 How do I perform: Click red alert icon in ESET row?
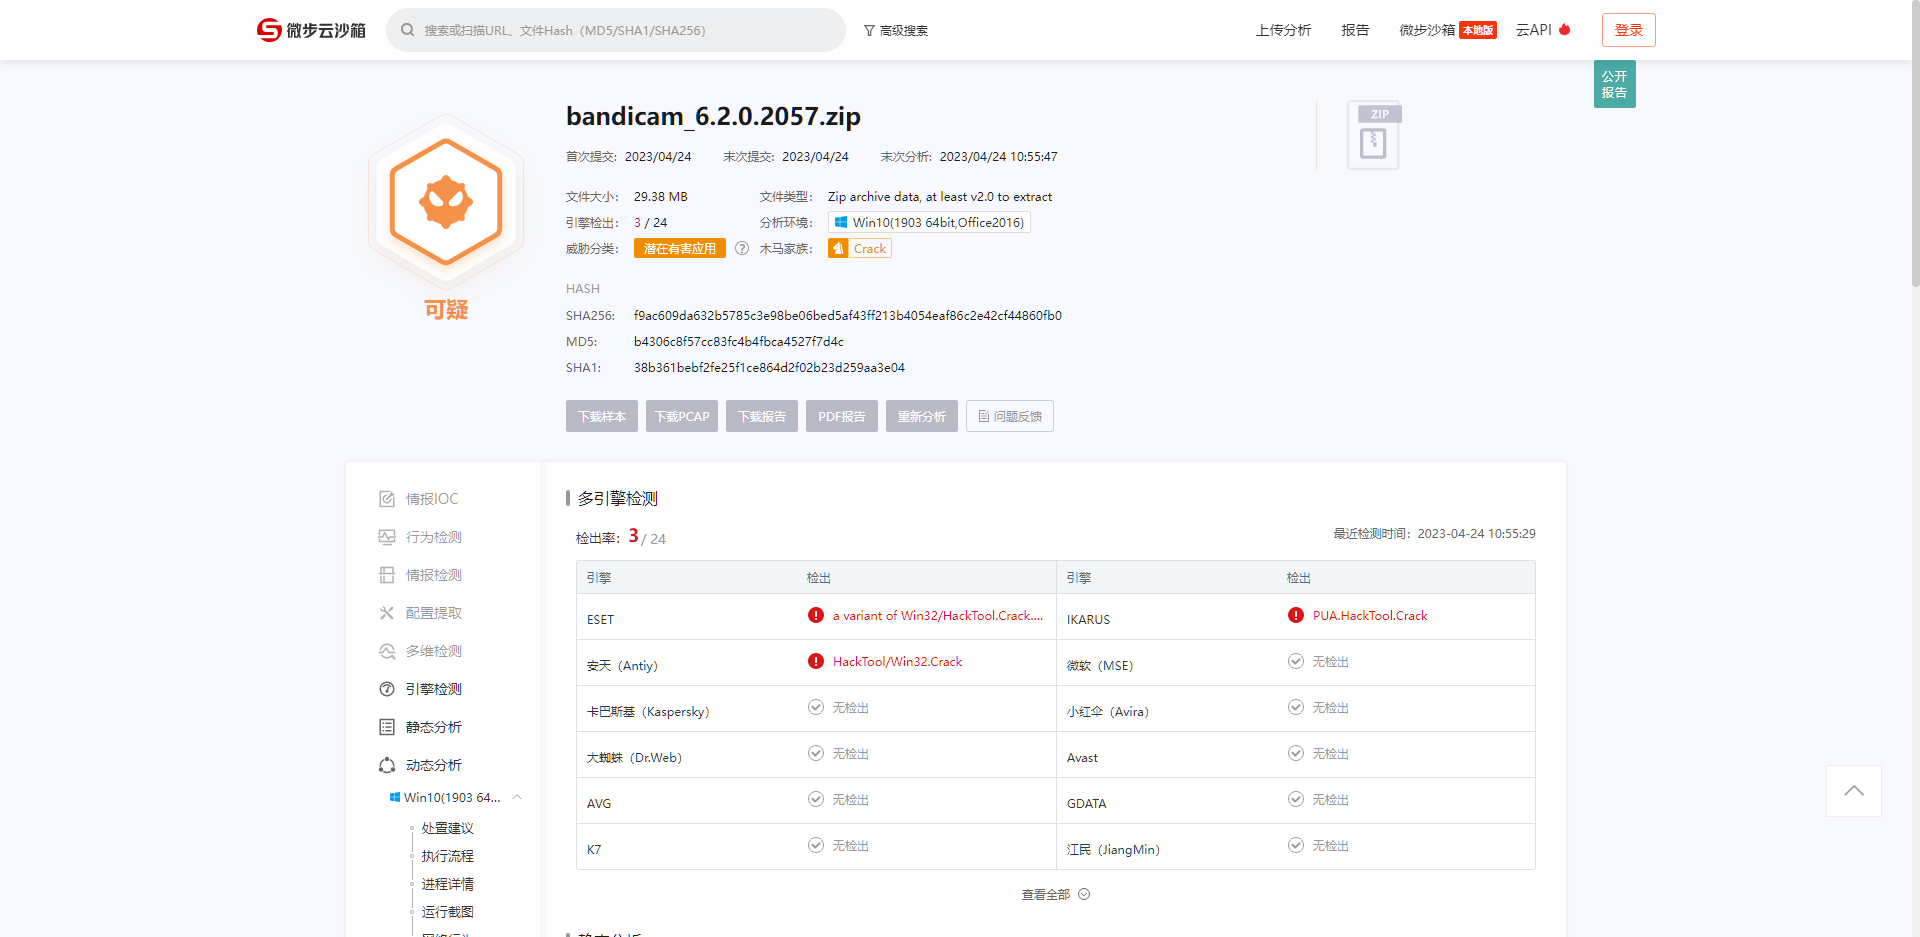(816, 615)
